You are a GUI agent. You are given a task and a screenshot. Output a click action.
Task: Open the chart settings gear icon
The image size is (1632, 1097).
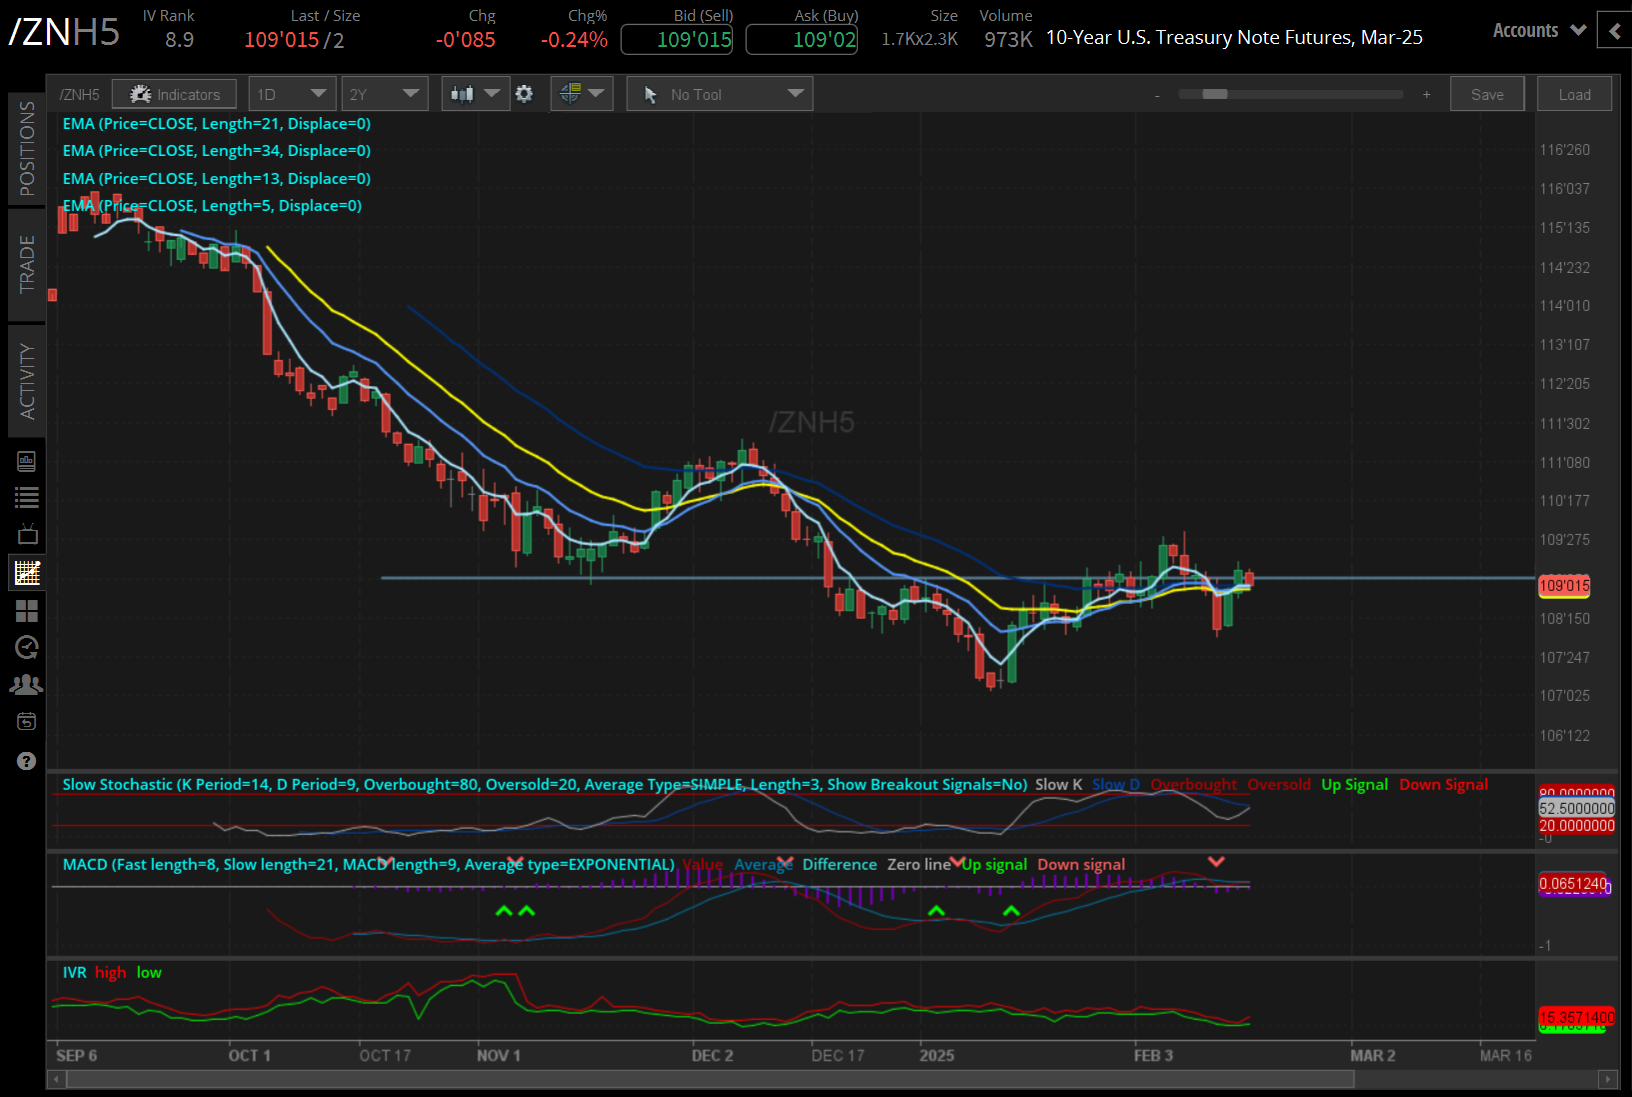pos(524,93)
